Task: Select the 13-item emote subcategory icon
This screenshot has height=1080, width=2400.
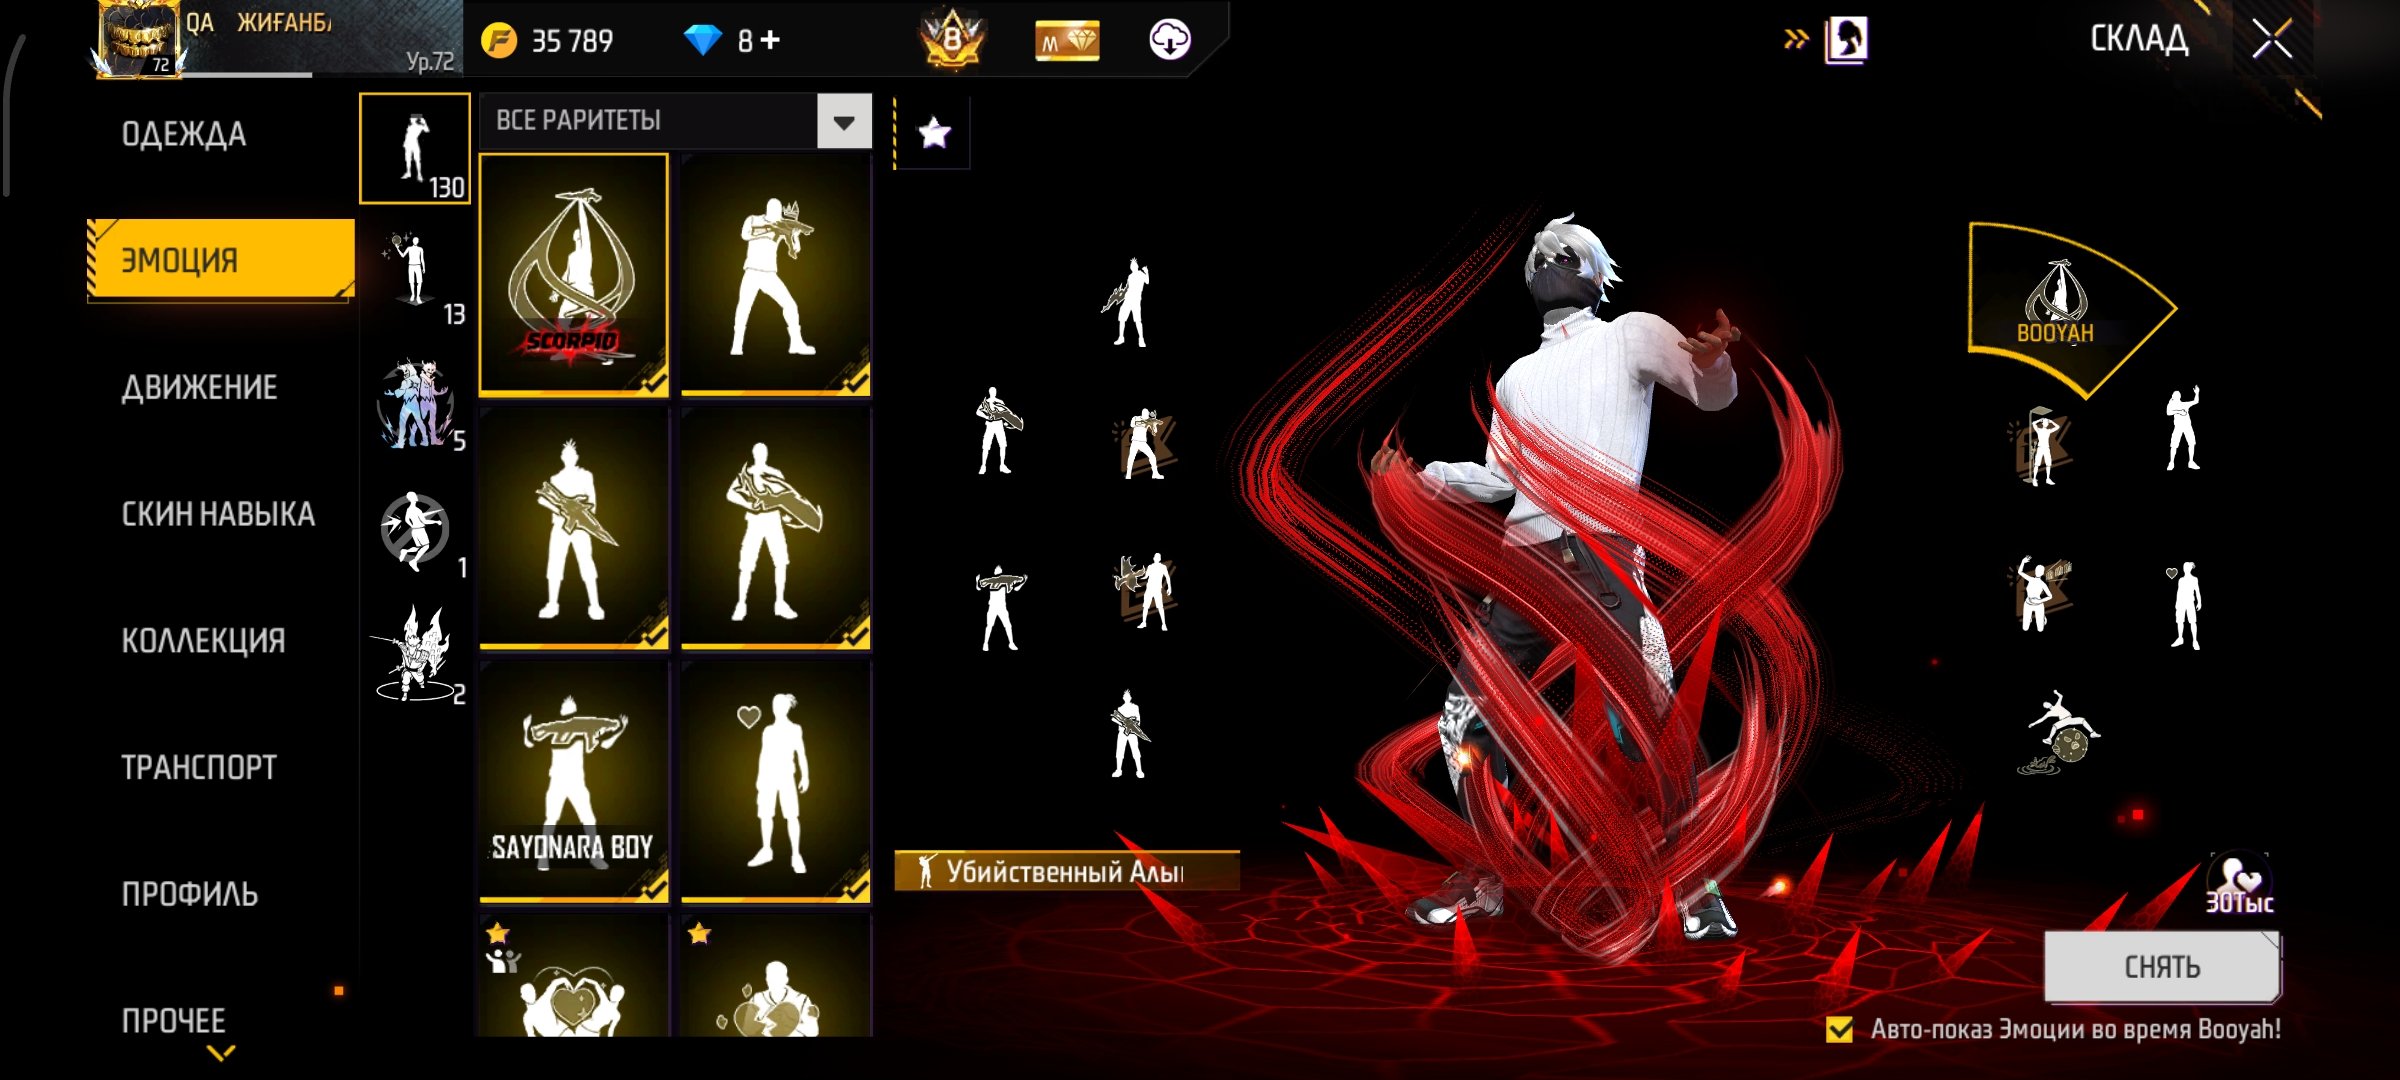Action: tap(415, 274)
